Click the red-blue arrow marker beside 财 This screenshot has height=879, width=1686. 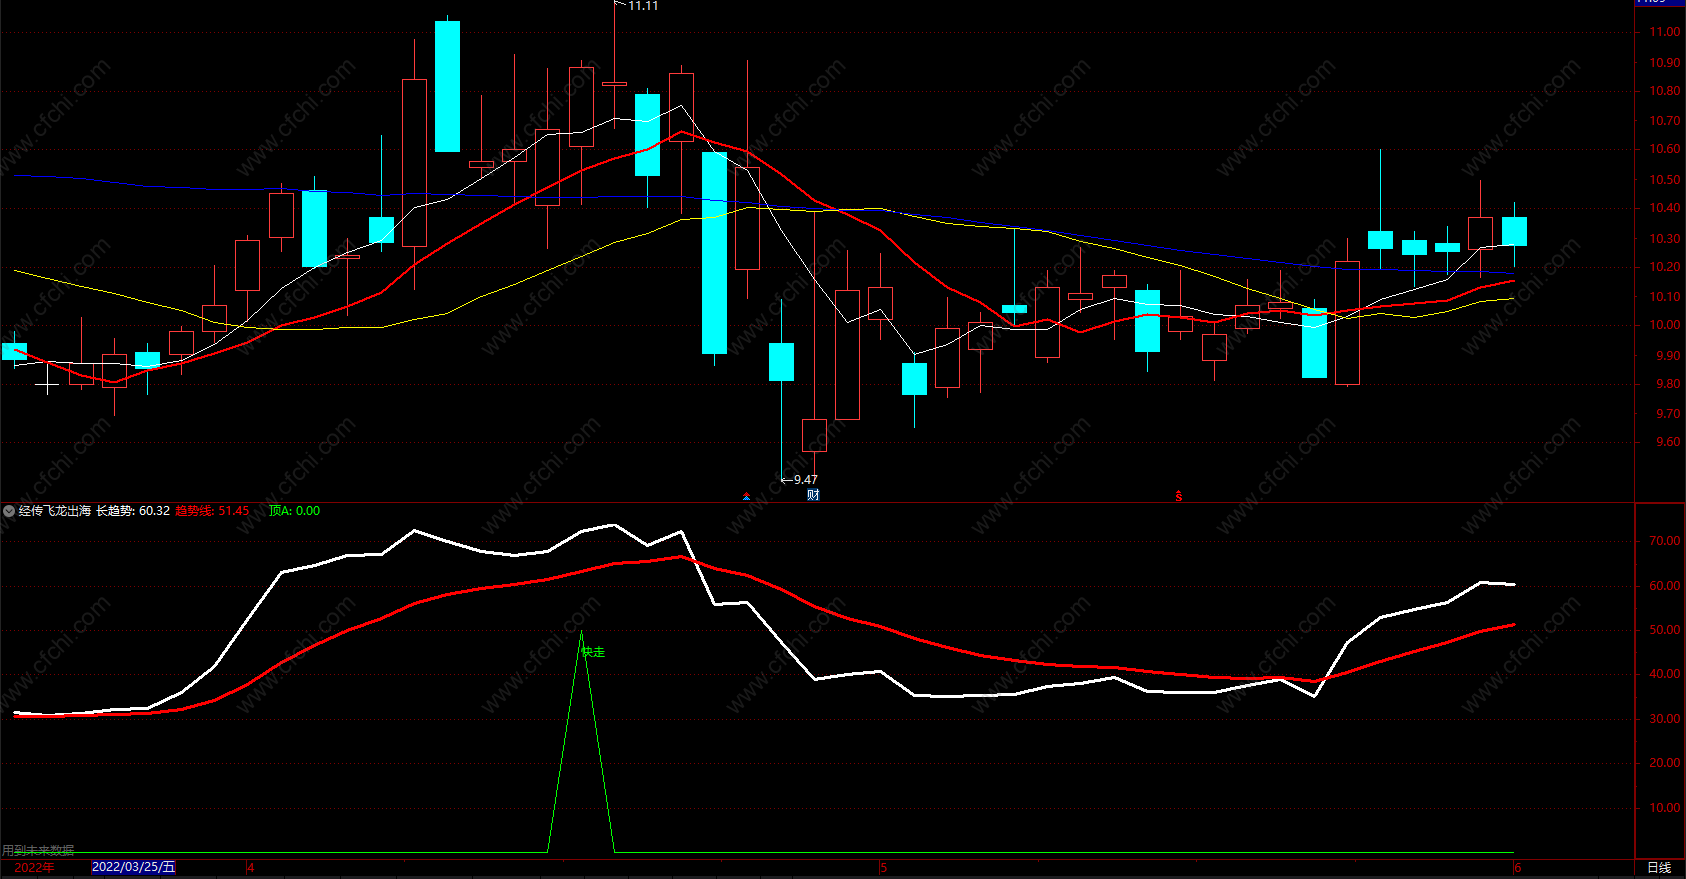pyautogui.click(x=746, y=496)
